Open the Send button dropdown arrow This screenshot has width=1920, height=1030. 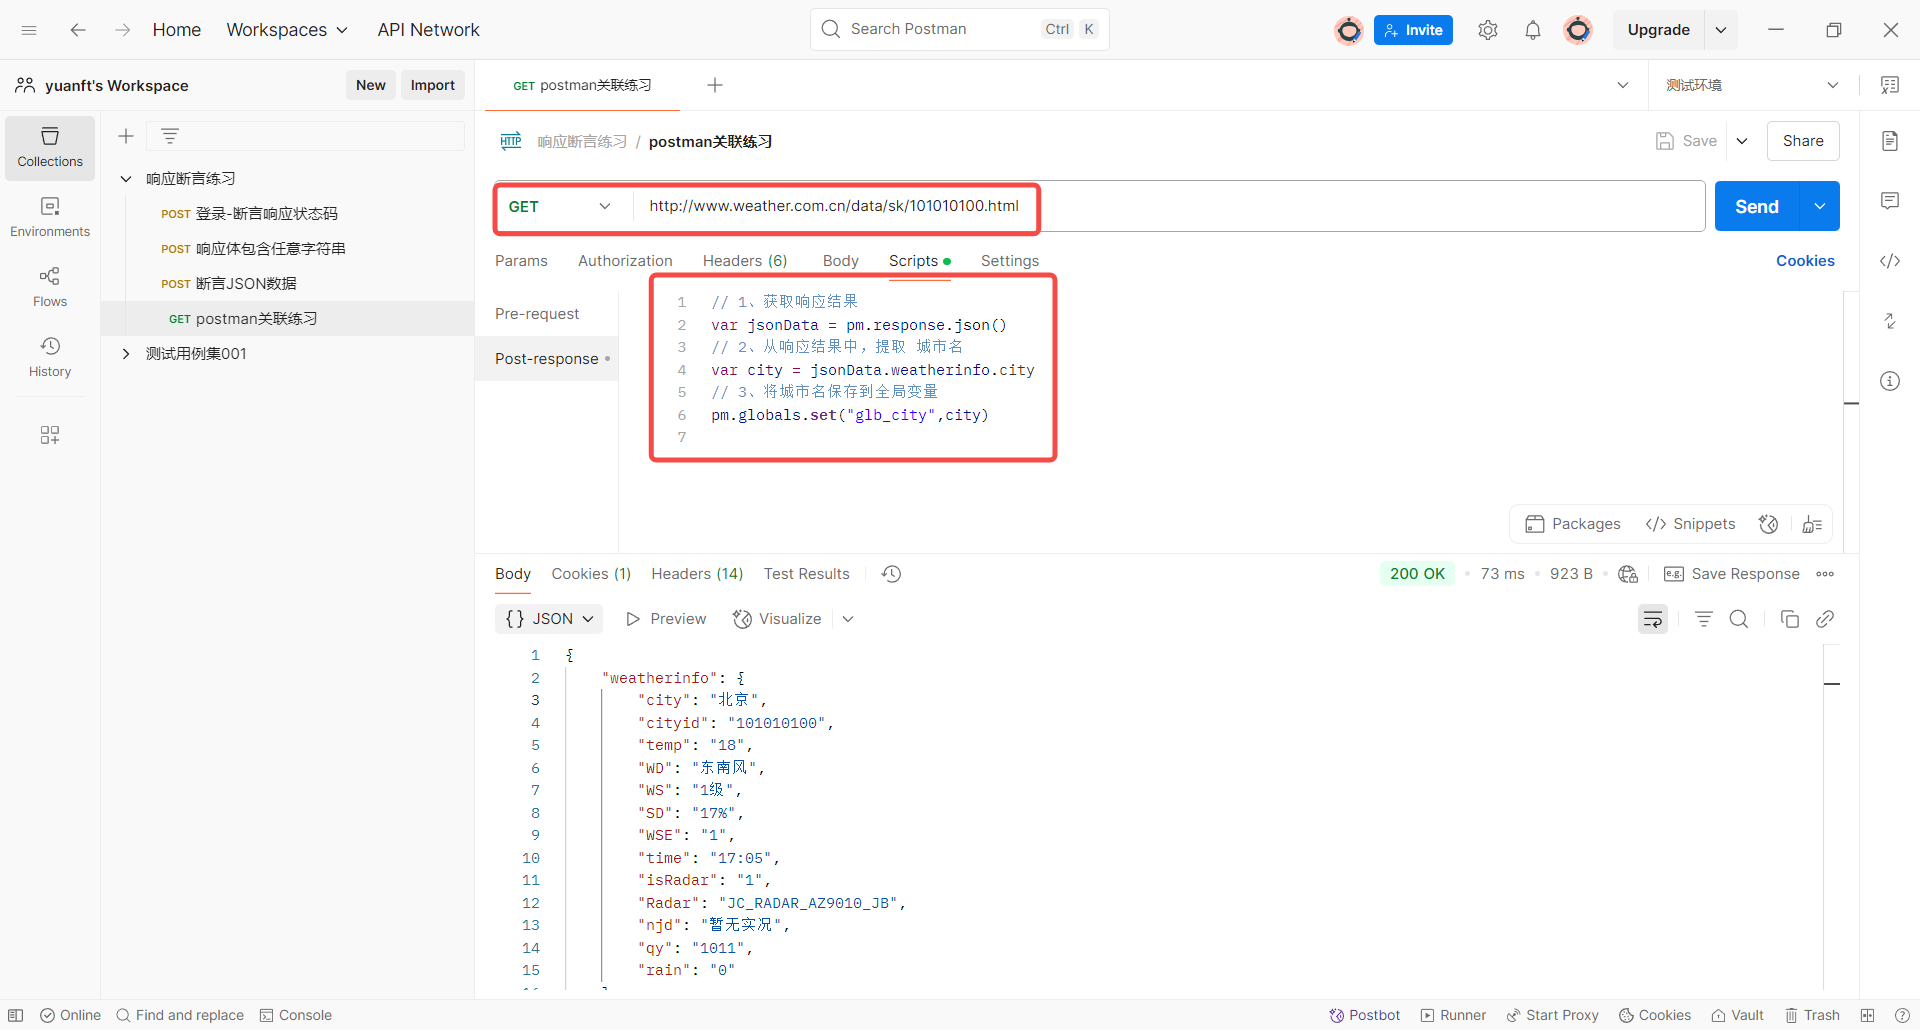[1820, 206]
